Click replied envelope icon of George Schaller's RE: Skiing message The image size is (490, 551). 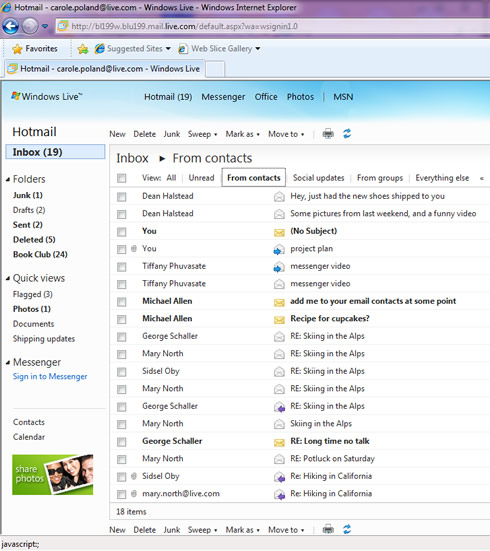pos(279,407)
